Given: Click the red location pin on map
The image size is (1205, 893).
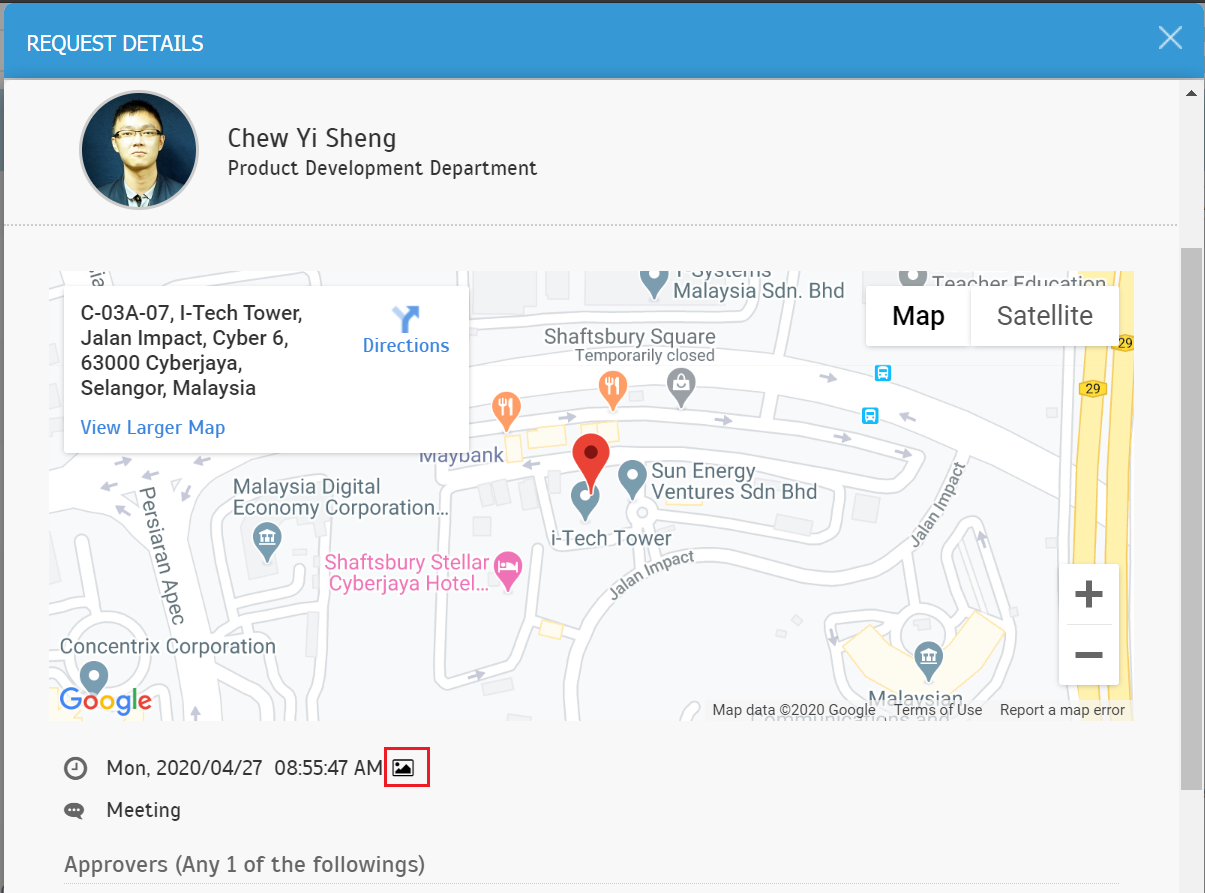Looking at the screenshot, I should [590, 463].
